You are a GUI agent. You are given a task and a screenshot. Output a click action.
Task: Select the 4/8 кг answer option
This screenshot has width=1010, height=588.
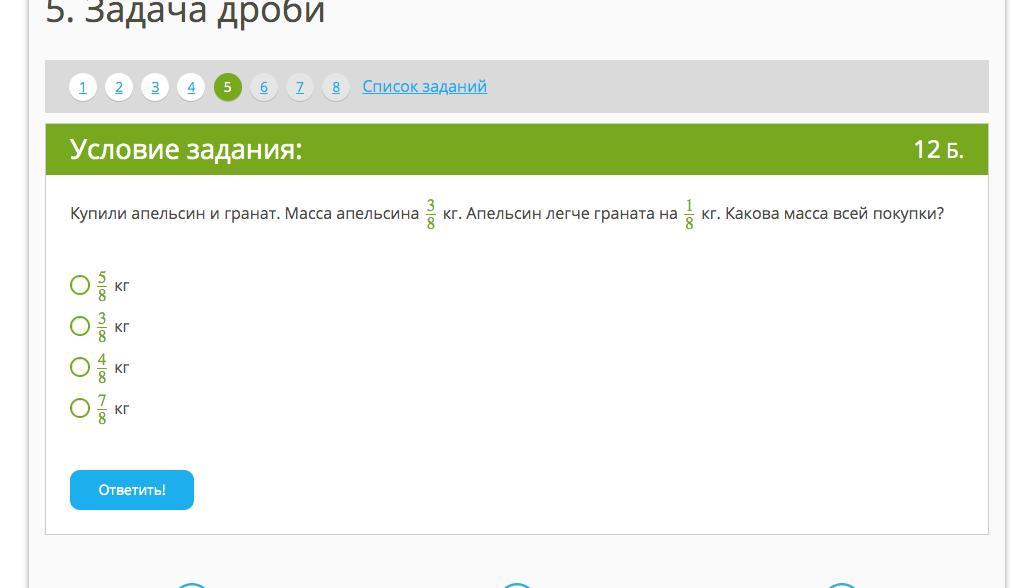(80, 367)
